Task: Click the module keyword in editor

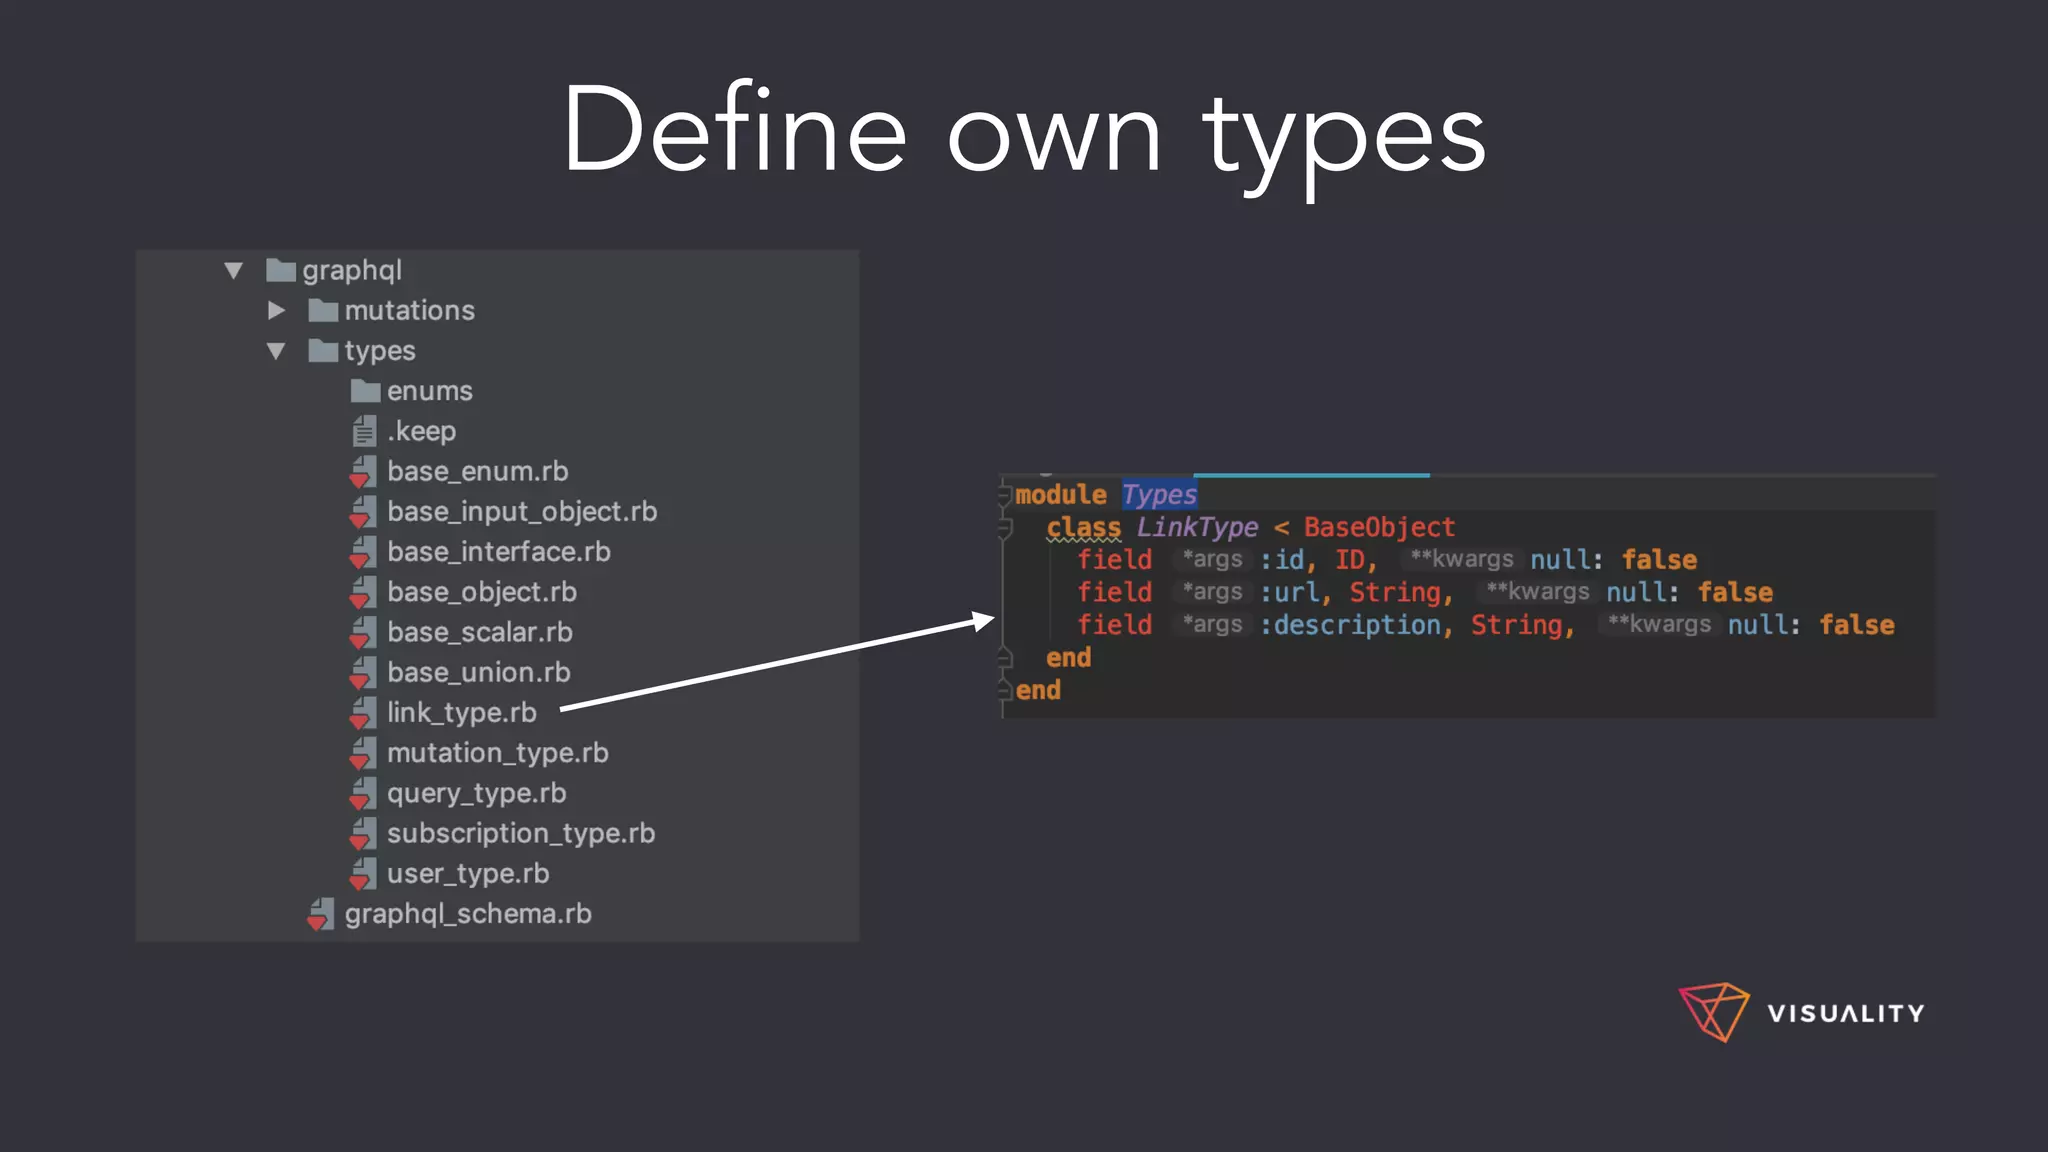Action: (1061, 494)
